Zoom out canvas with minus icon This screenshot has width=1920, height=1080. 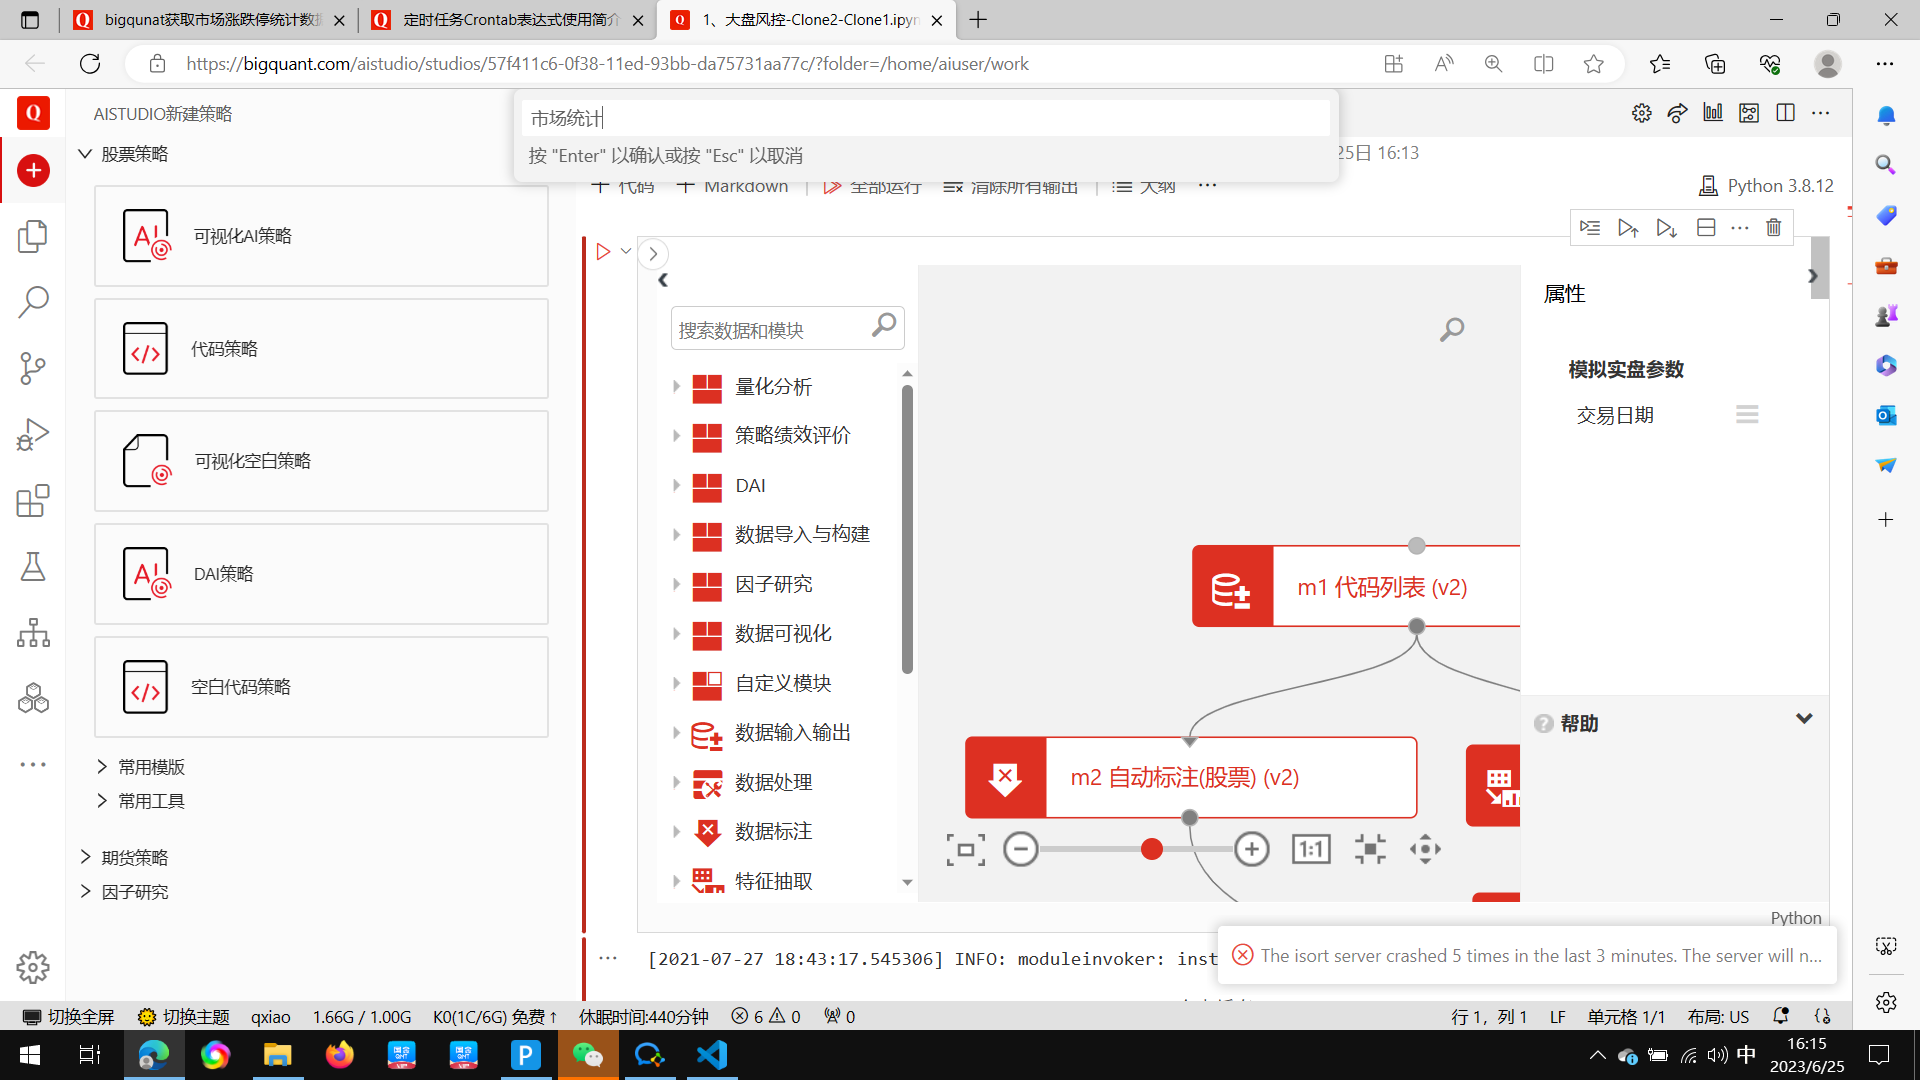click(x=1021, y=850)
